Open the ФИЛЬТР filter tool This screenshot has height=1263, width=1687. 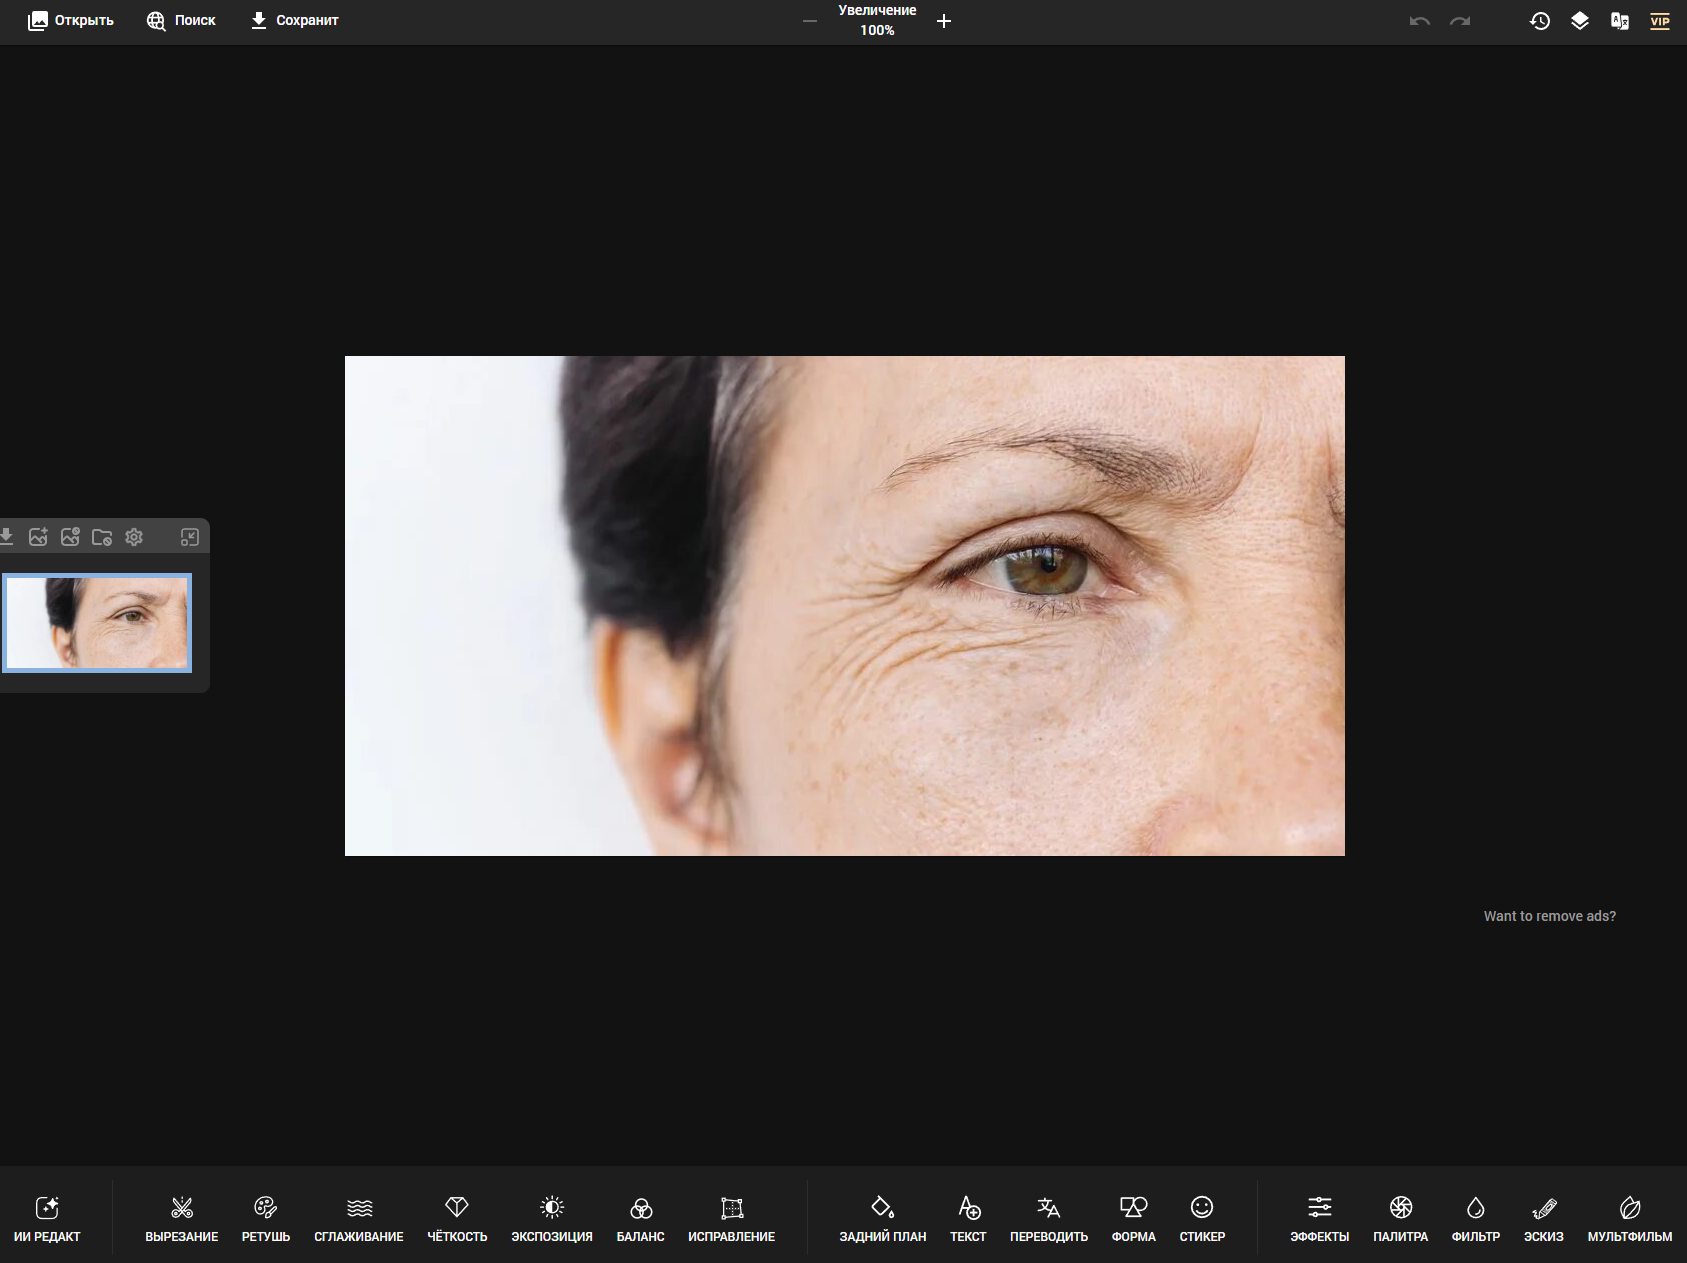(x=1476, y=1219)
